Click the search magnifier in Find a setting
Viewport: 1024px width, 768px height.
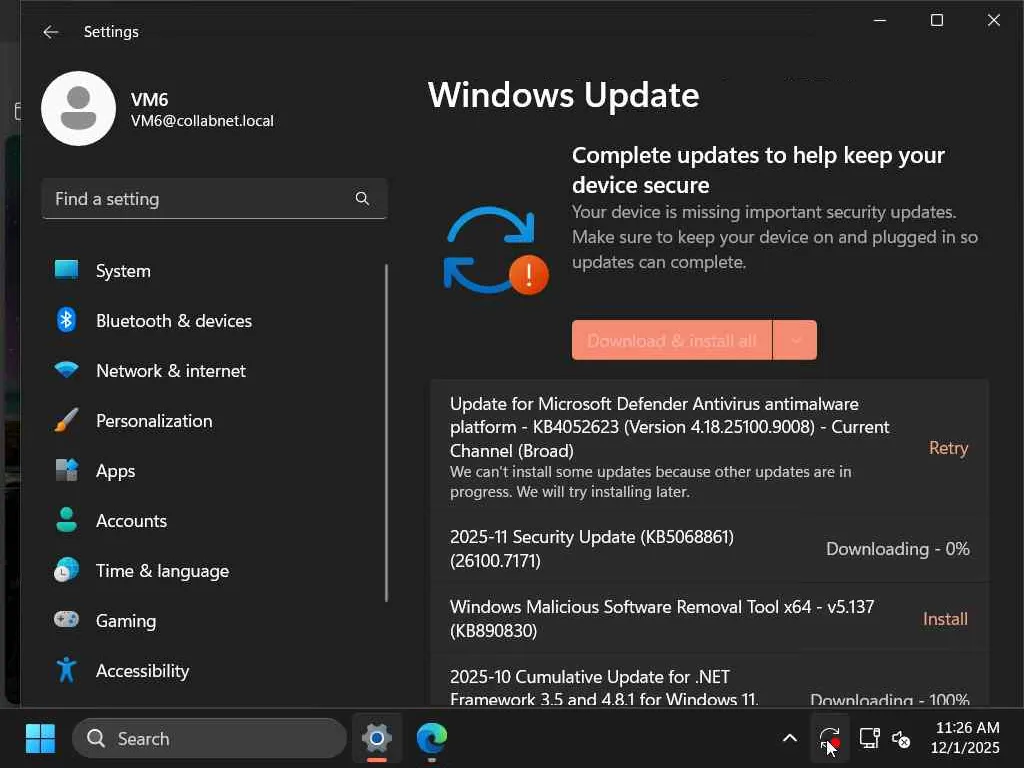[x=362, y=198]
